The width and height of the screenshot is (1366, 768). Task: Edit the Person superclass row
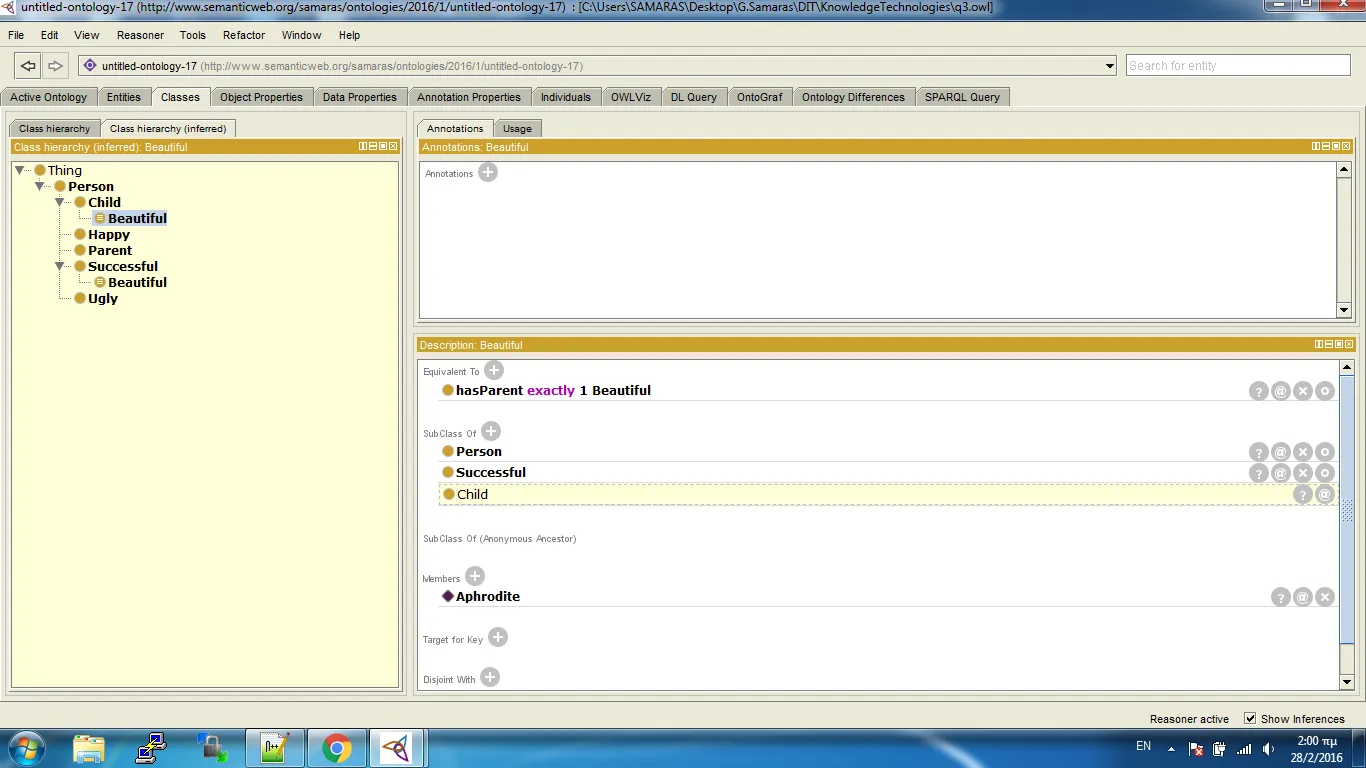[1325, 452]
